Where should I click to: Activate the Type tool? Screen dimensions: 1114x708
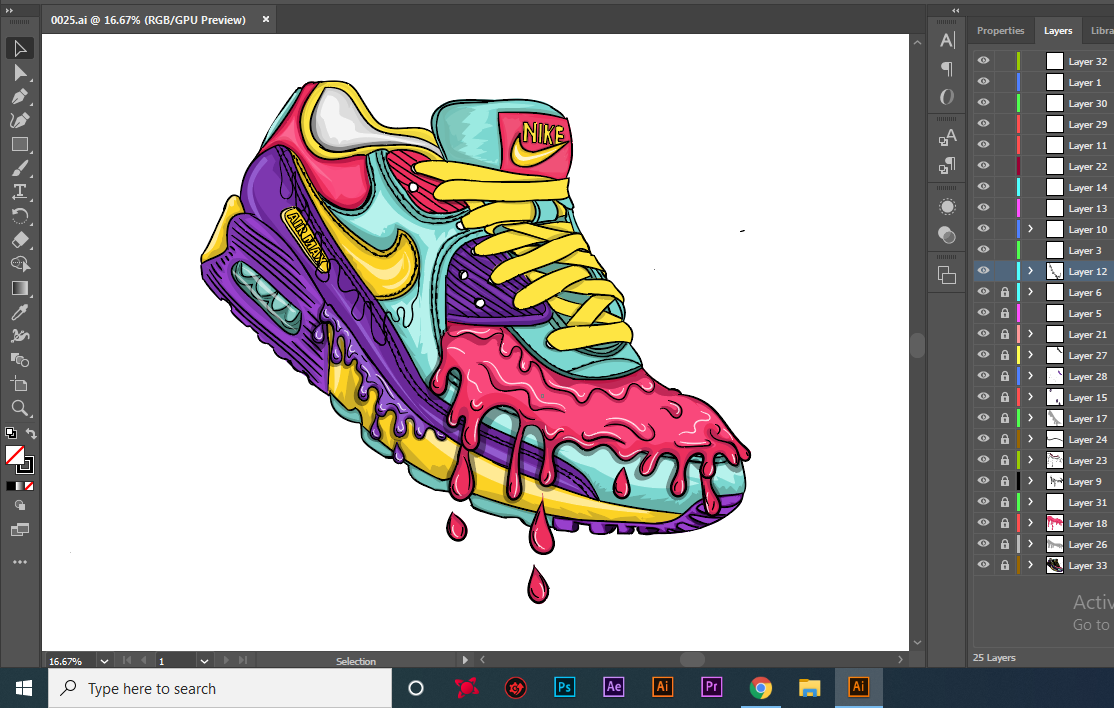click(19, 192)
